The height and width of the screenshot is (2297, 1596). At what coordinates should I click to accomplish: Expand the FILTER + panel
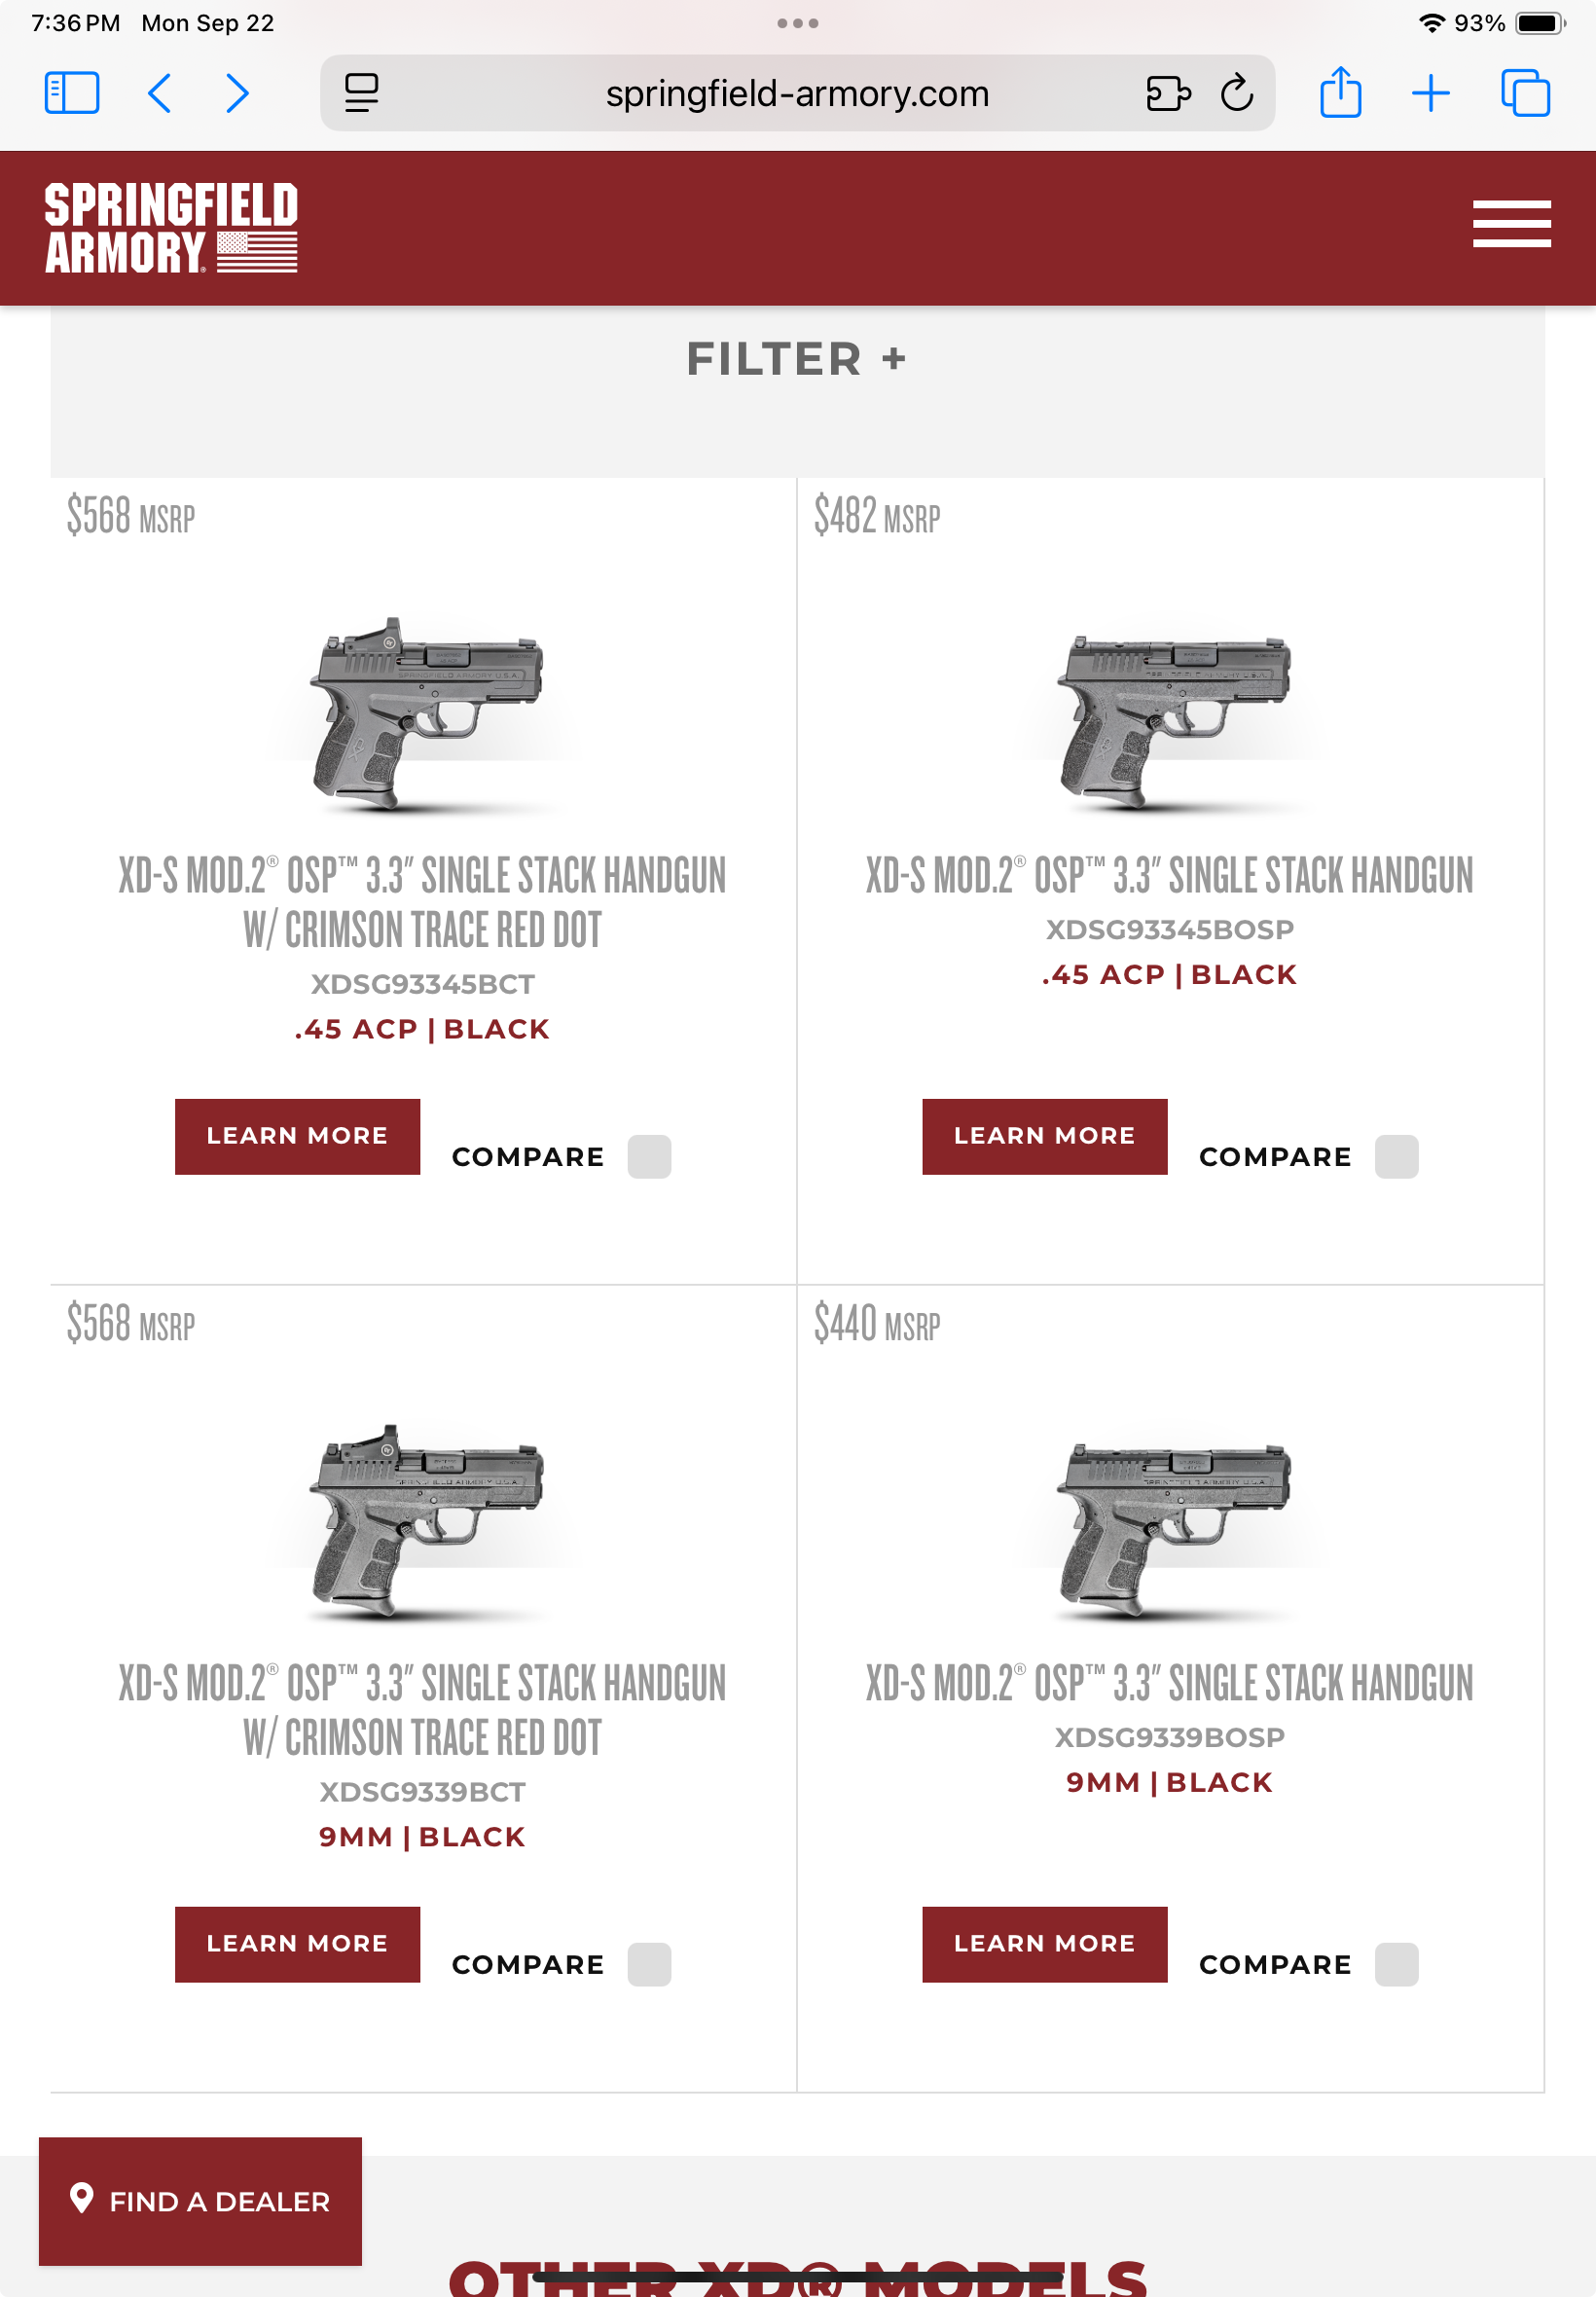[796, 359]
